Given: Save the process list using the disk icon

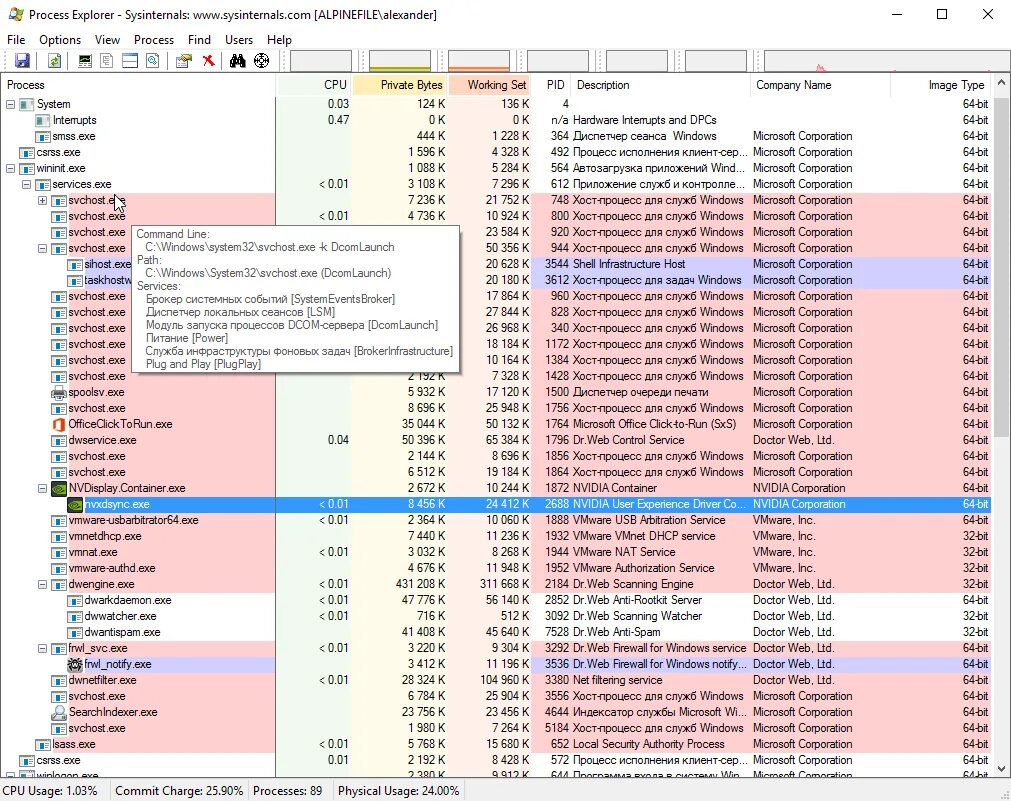Looking at the screenshot, I should pos(22,60).
